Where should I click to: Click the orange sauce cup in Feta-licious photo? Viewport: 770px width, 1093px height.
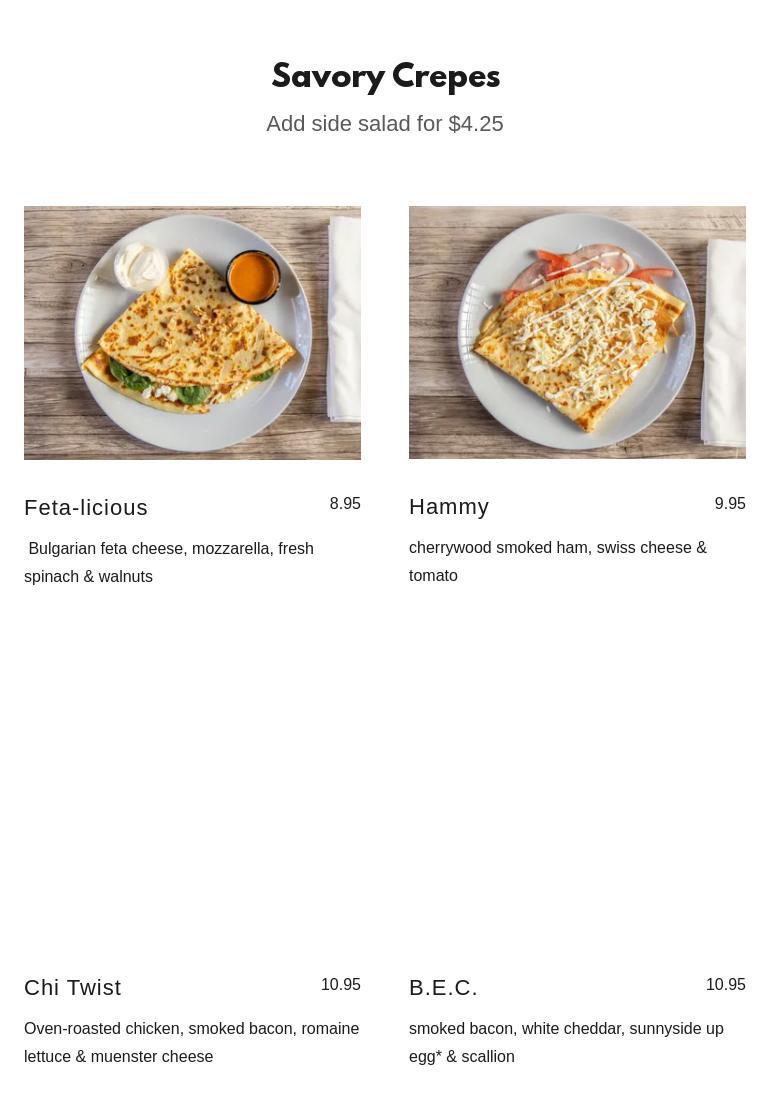[x=253, y=277]
